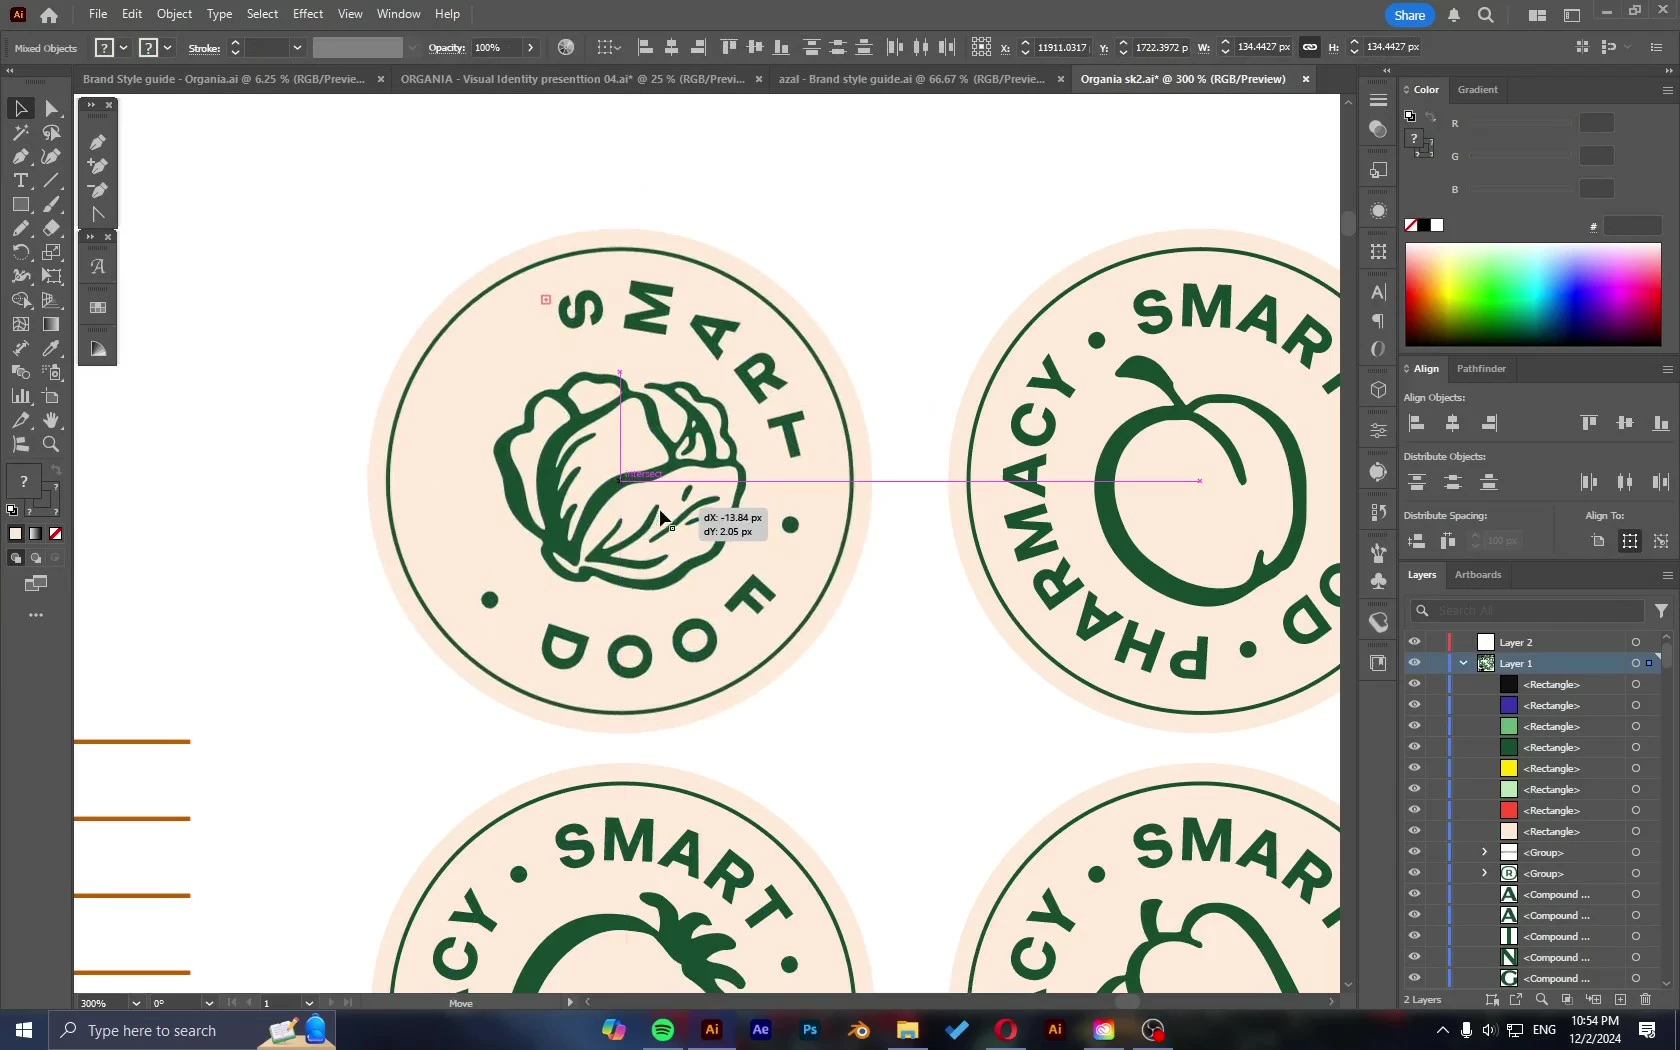
Task: Select the Line Segment tool
Action: (x=52, y=180)
